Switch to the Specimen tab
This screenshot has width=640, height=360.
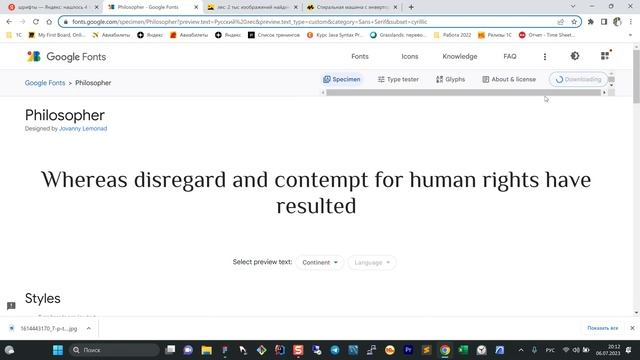(342, 79)
